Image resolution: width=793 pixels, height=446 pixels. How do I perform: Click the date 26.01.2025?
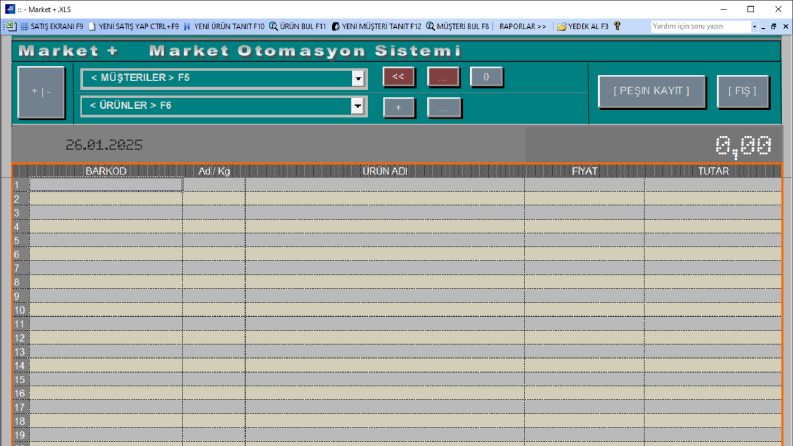pyautogui.click(x=104, y=145)
